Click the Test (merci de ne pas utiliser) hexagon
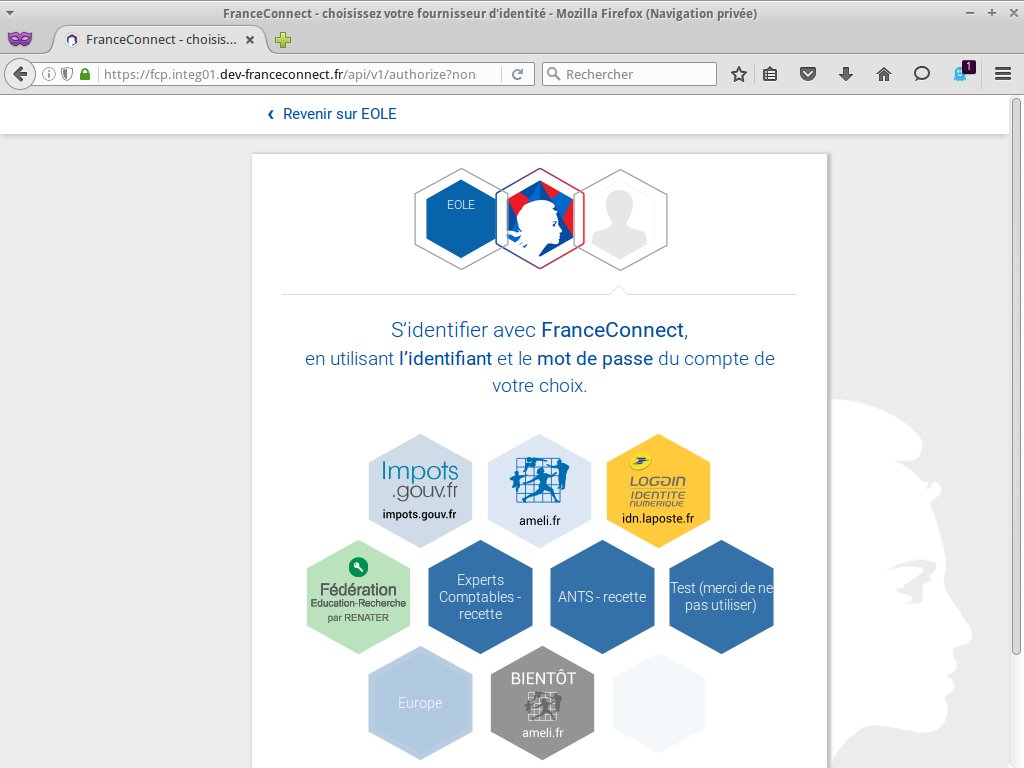Image resolution: width=1024 pixels, height=768 pixels. click(721, 597)
